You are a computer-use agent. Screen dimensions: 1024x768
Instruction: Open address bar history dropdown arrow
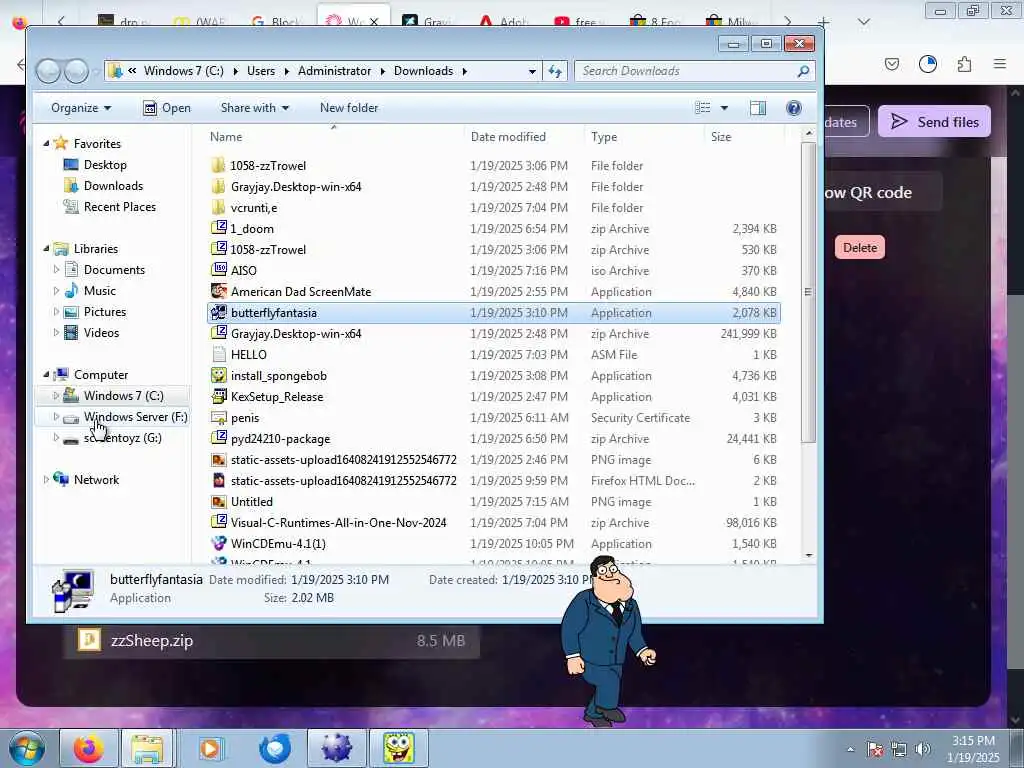point(532,71)
